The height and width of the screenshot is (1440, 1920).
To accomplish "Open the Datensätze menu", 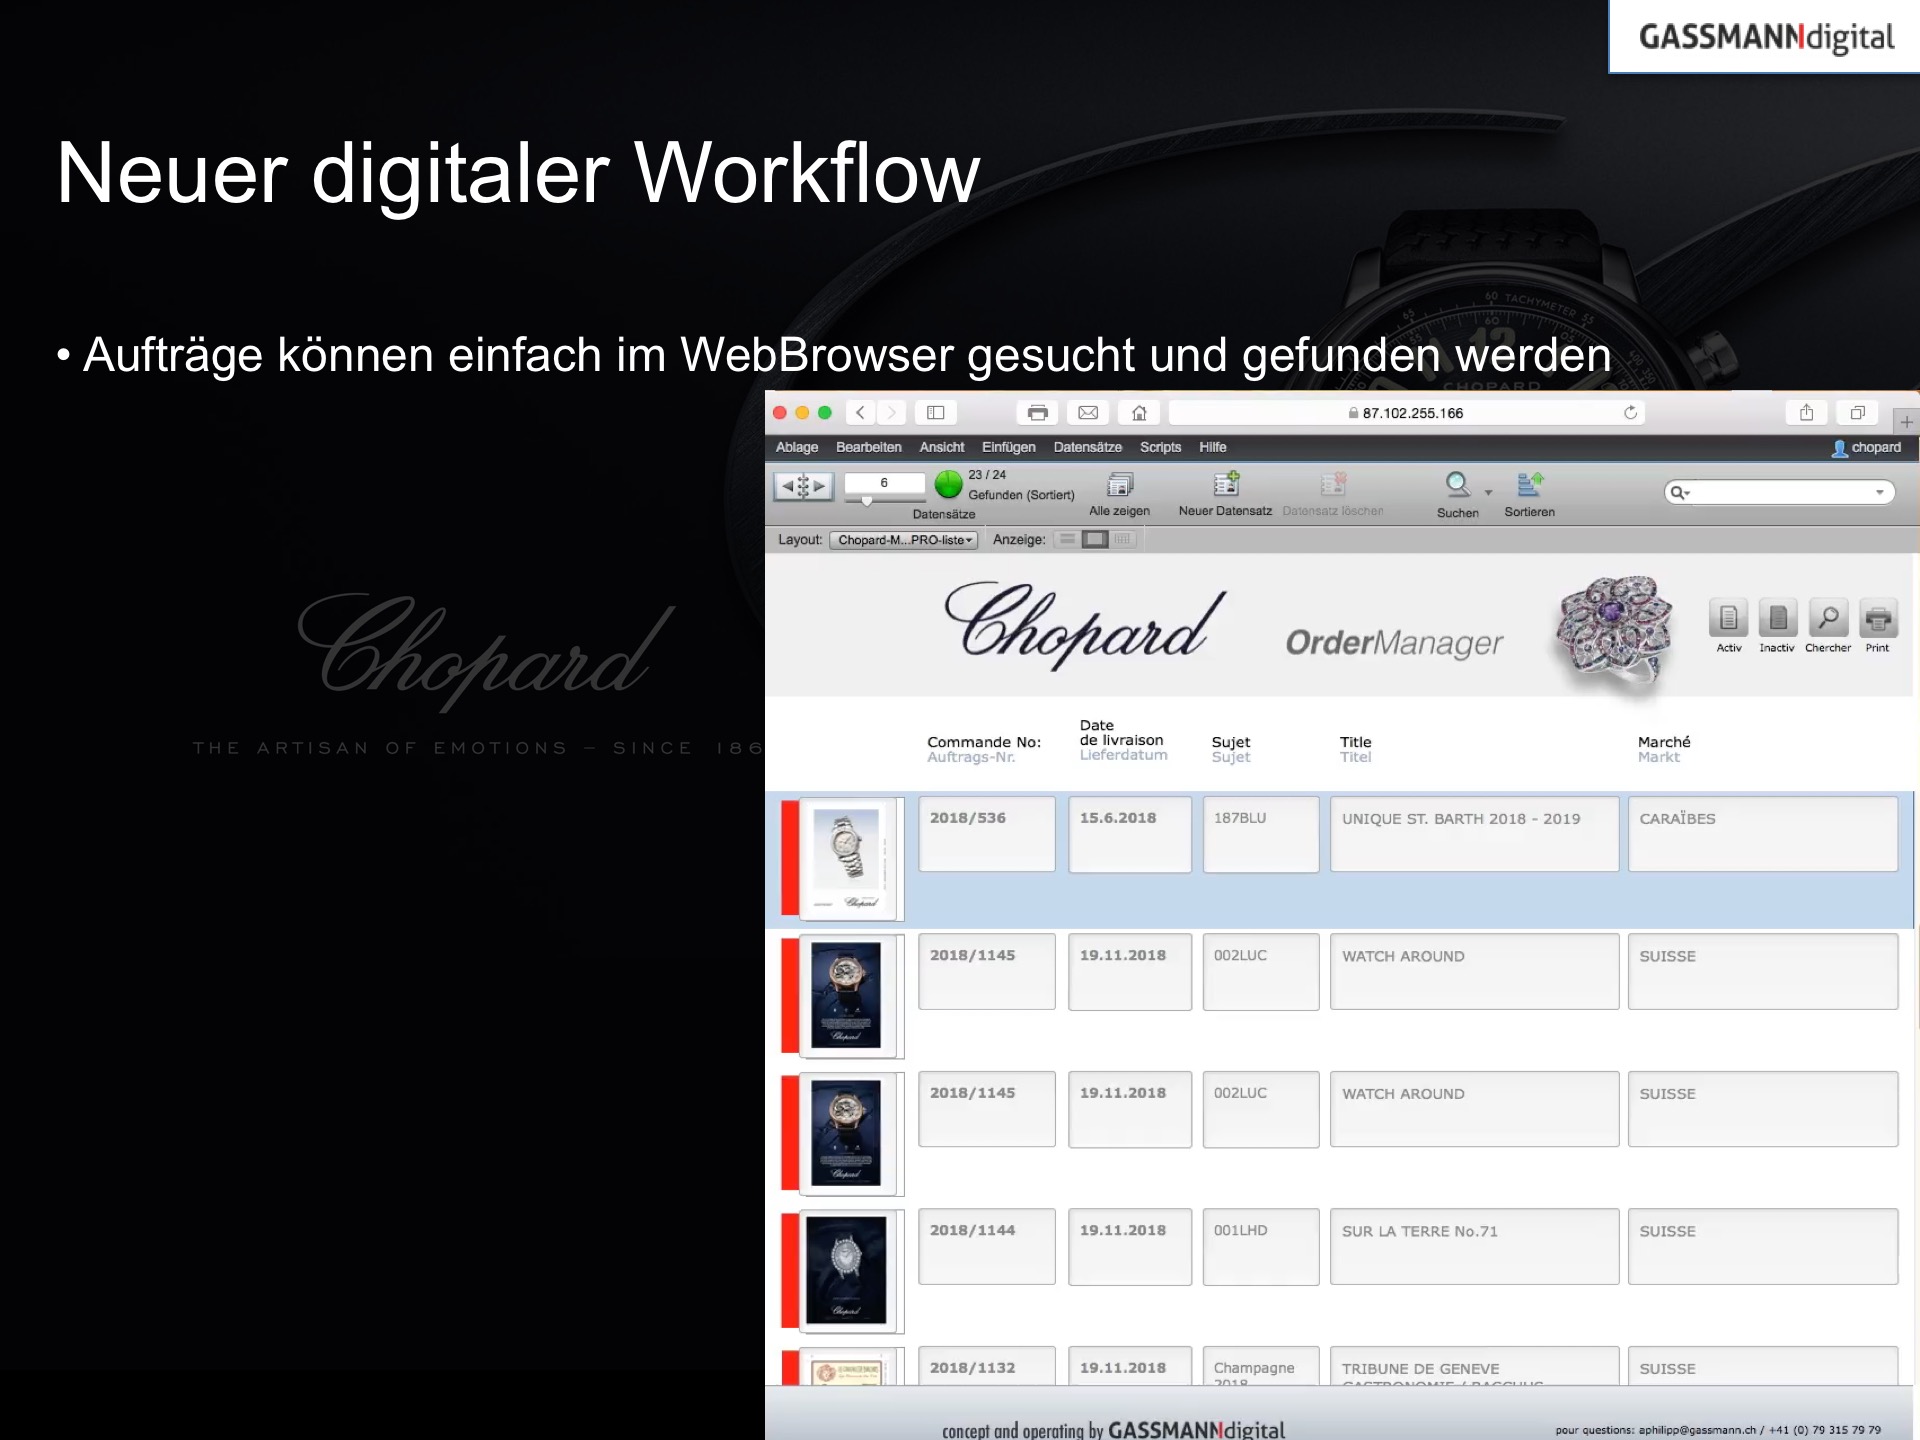I will click(1087, 447).
